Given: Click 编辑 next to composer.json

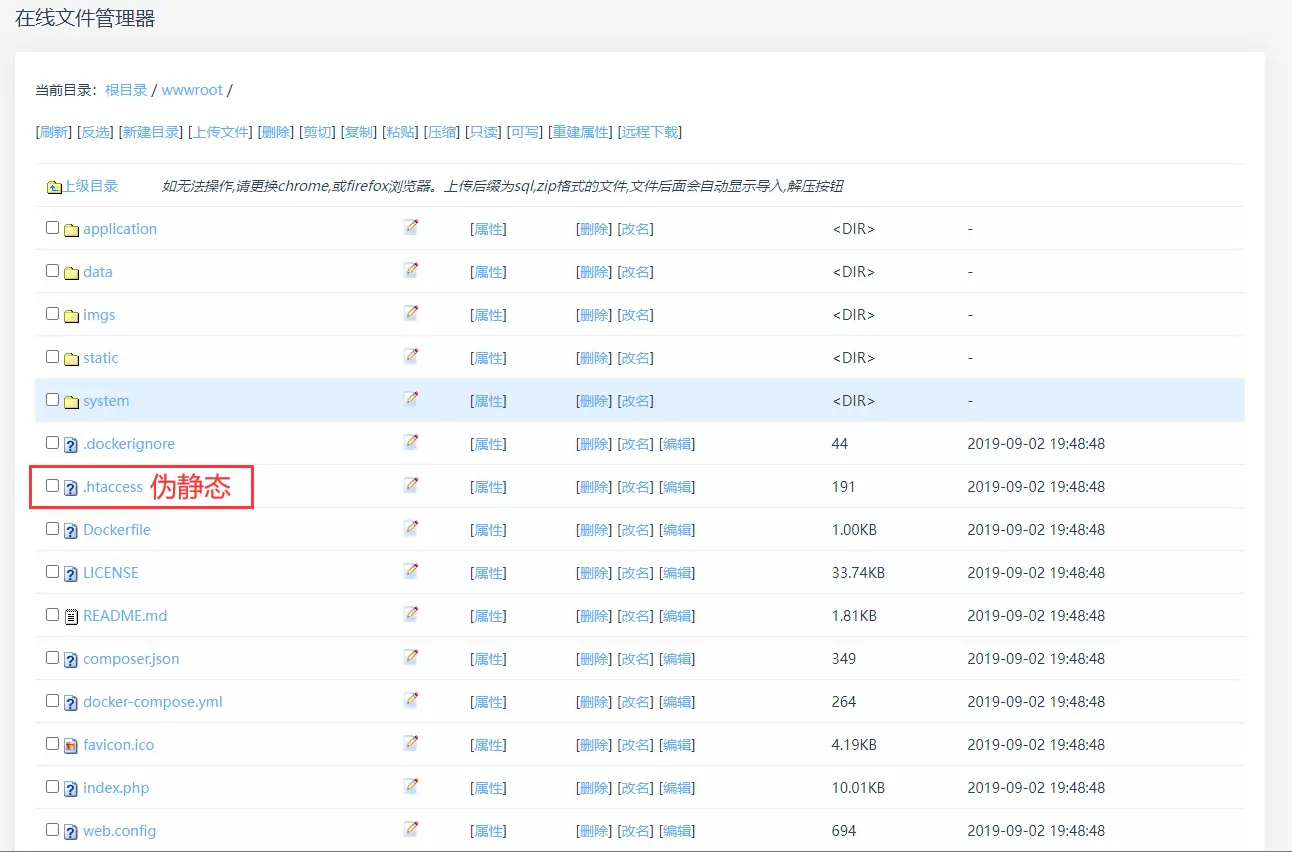Looking at the screenshot, I should click(677, 657).
